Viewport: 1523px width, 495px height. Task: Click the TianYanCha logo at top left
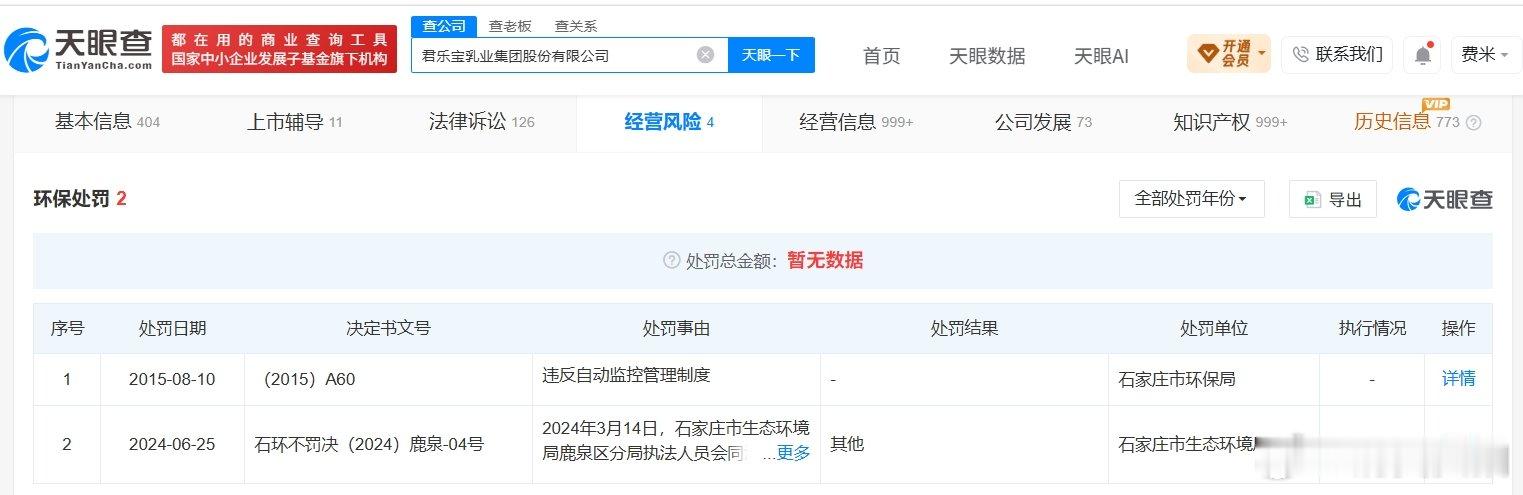click(78, 50)
